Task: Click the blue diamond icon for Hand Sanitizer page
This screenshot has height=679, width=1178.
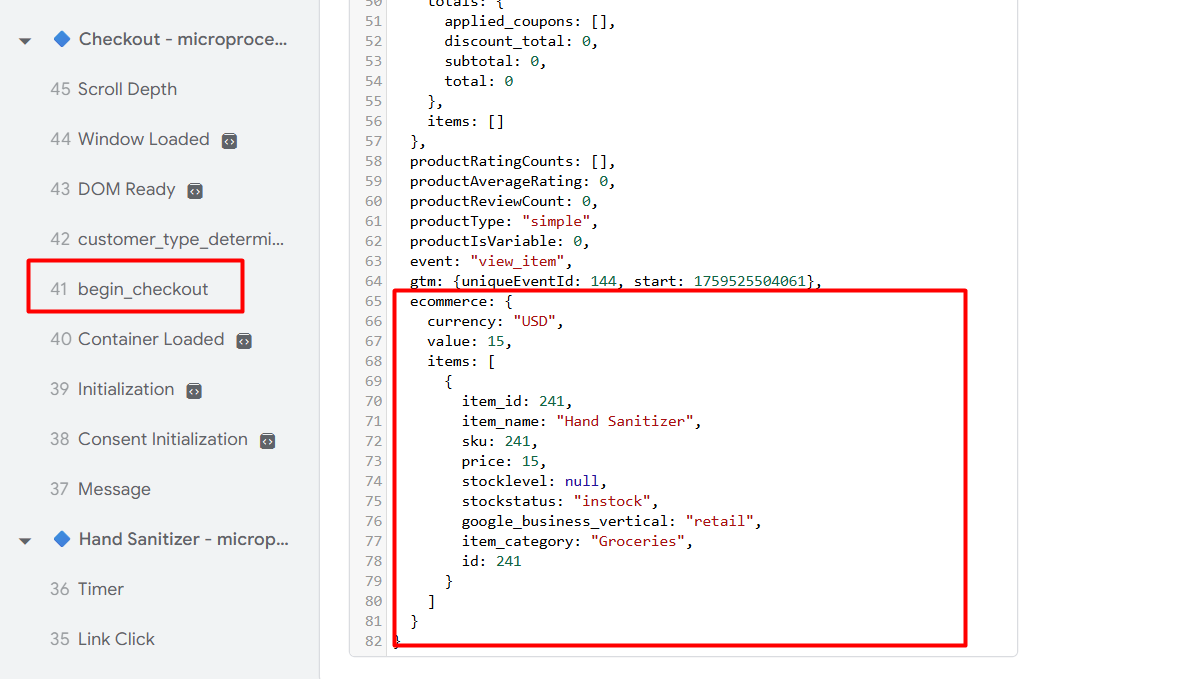Action: click(62, 539)
